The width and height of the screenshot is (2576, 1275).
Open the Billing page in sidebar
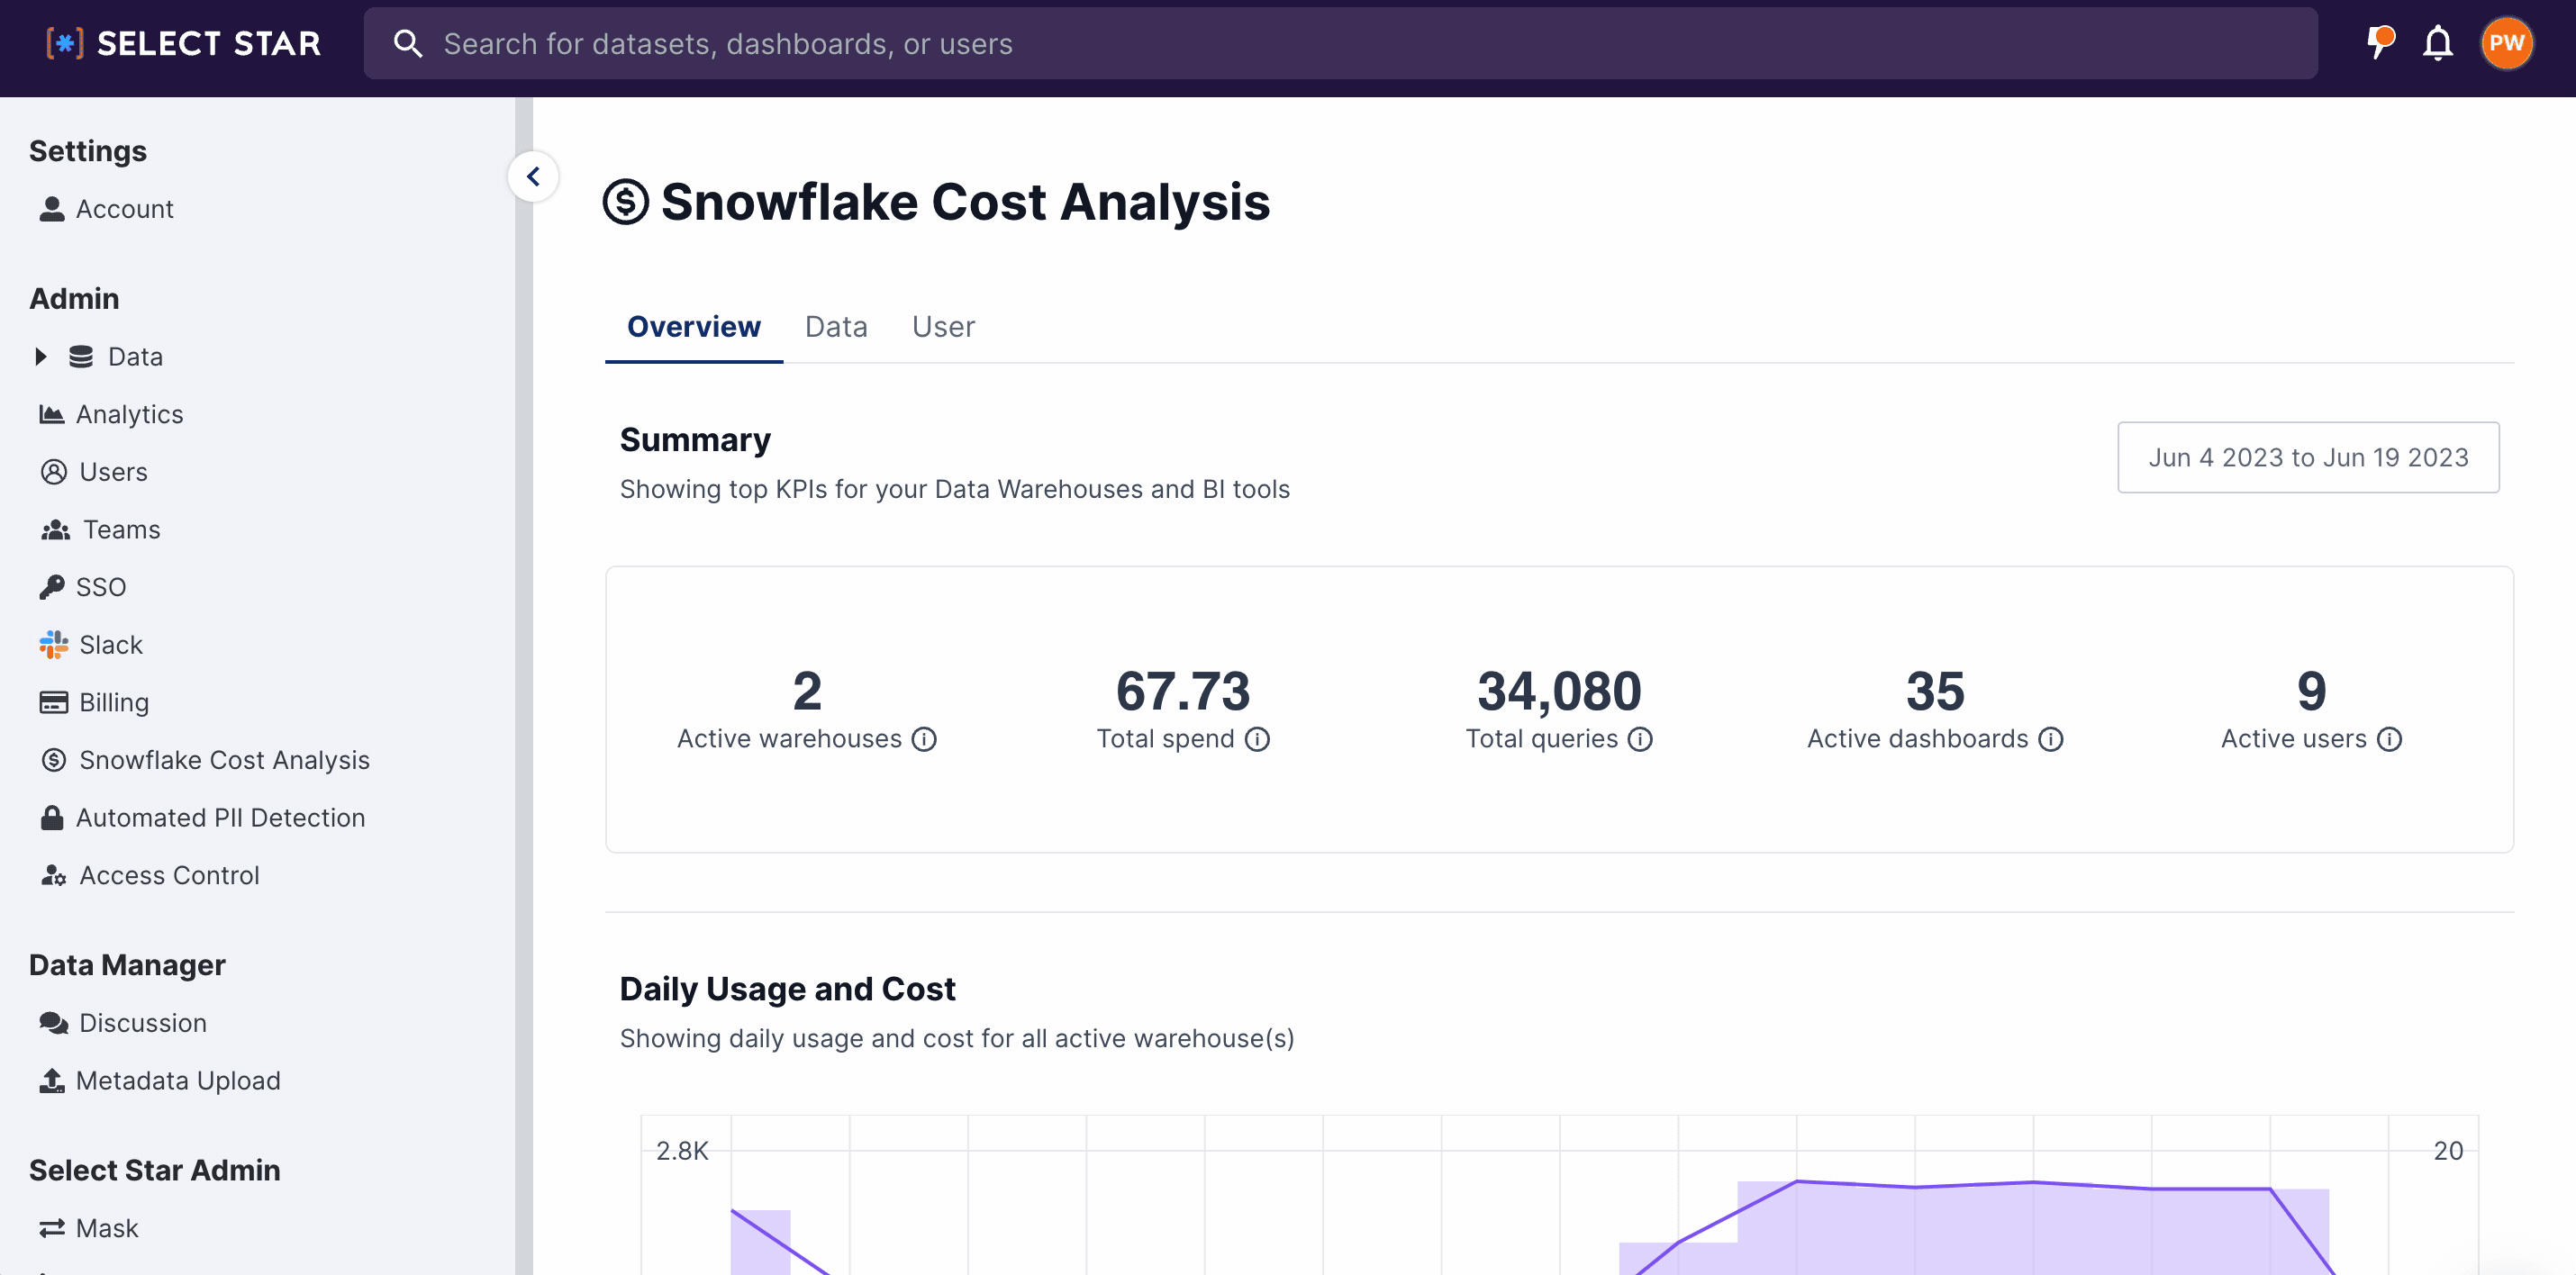(x=113, y=703)
